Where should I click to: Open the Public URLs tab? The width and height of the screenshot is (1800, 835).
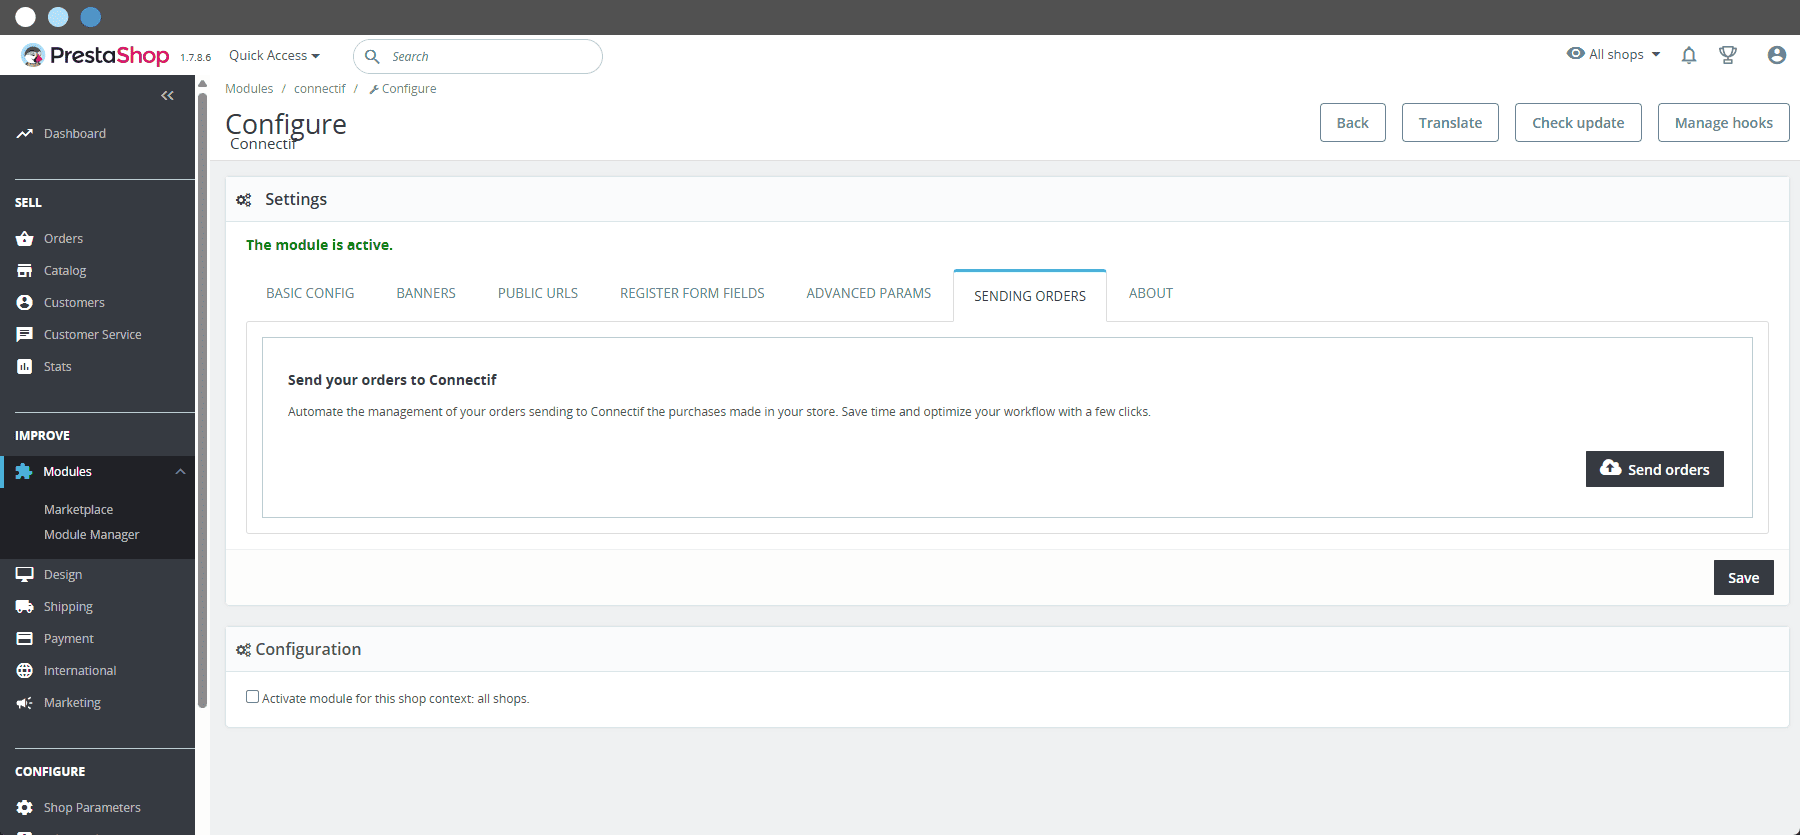coord(538,294)
